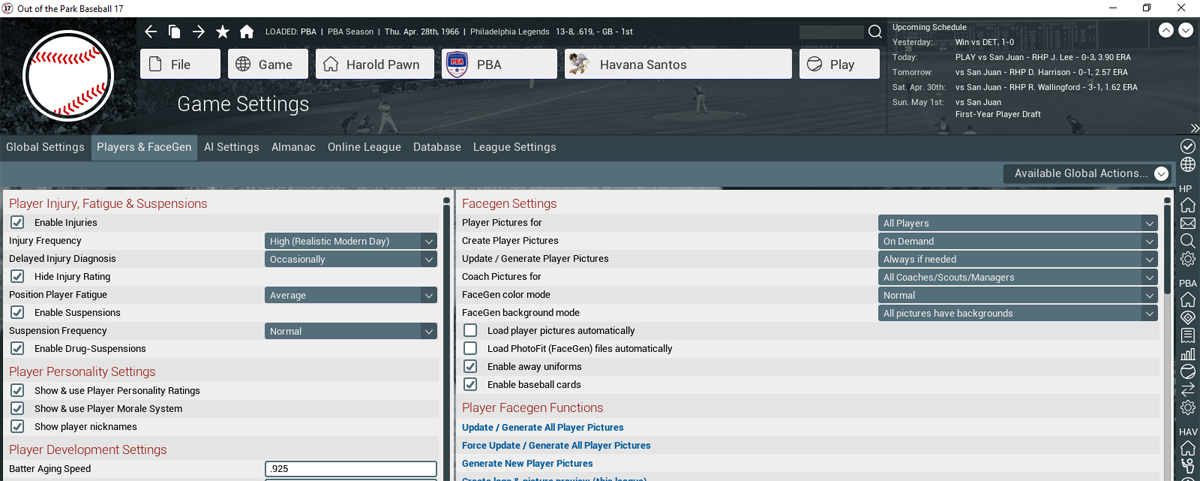This screenshot has width=1200, height=481.
Task: Open the page history documents icon
Action: [x=175, y=32]
